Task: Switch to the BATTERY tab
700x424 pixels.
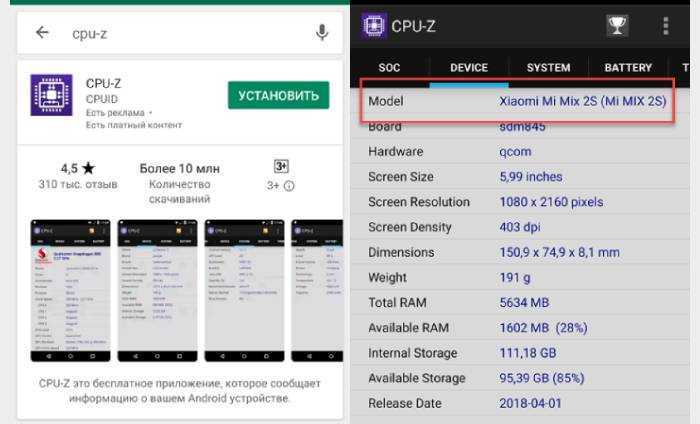Action: [628, 67]
